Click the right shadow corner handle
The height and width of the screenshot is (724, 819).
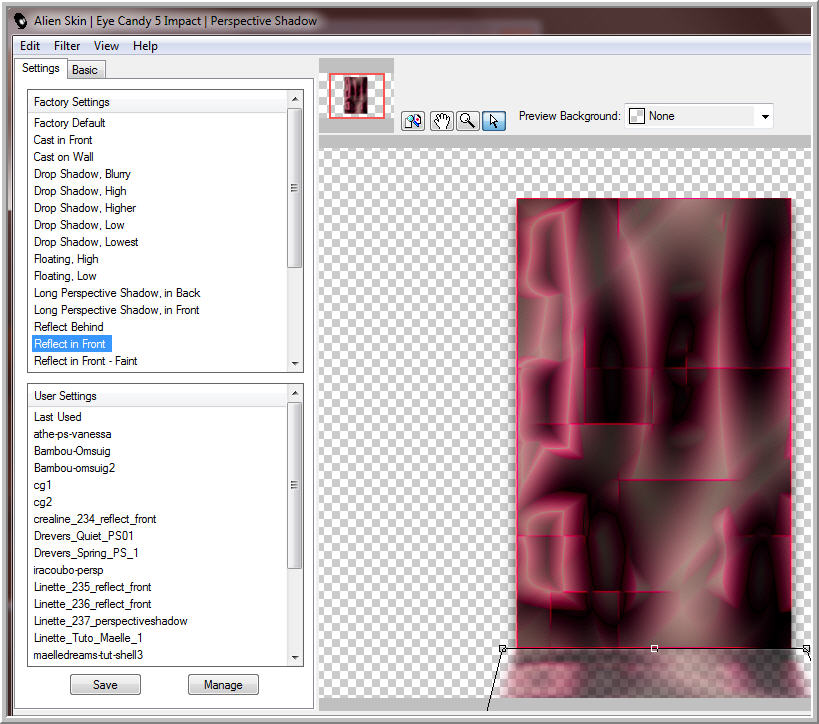(x=806, y=648)
